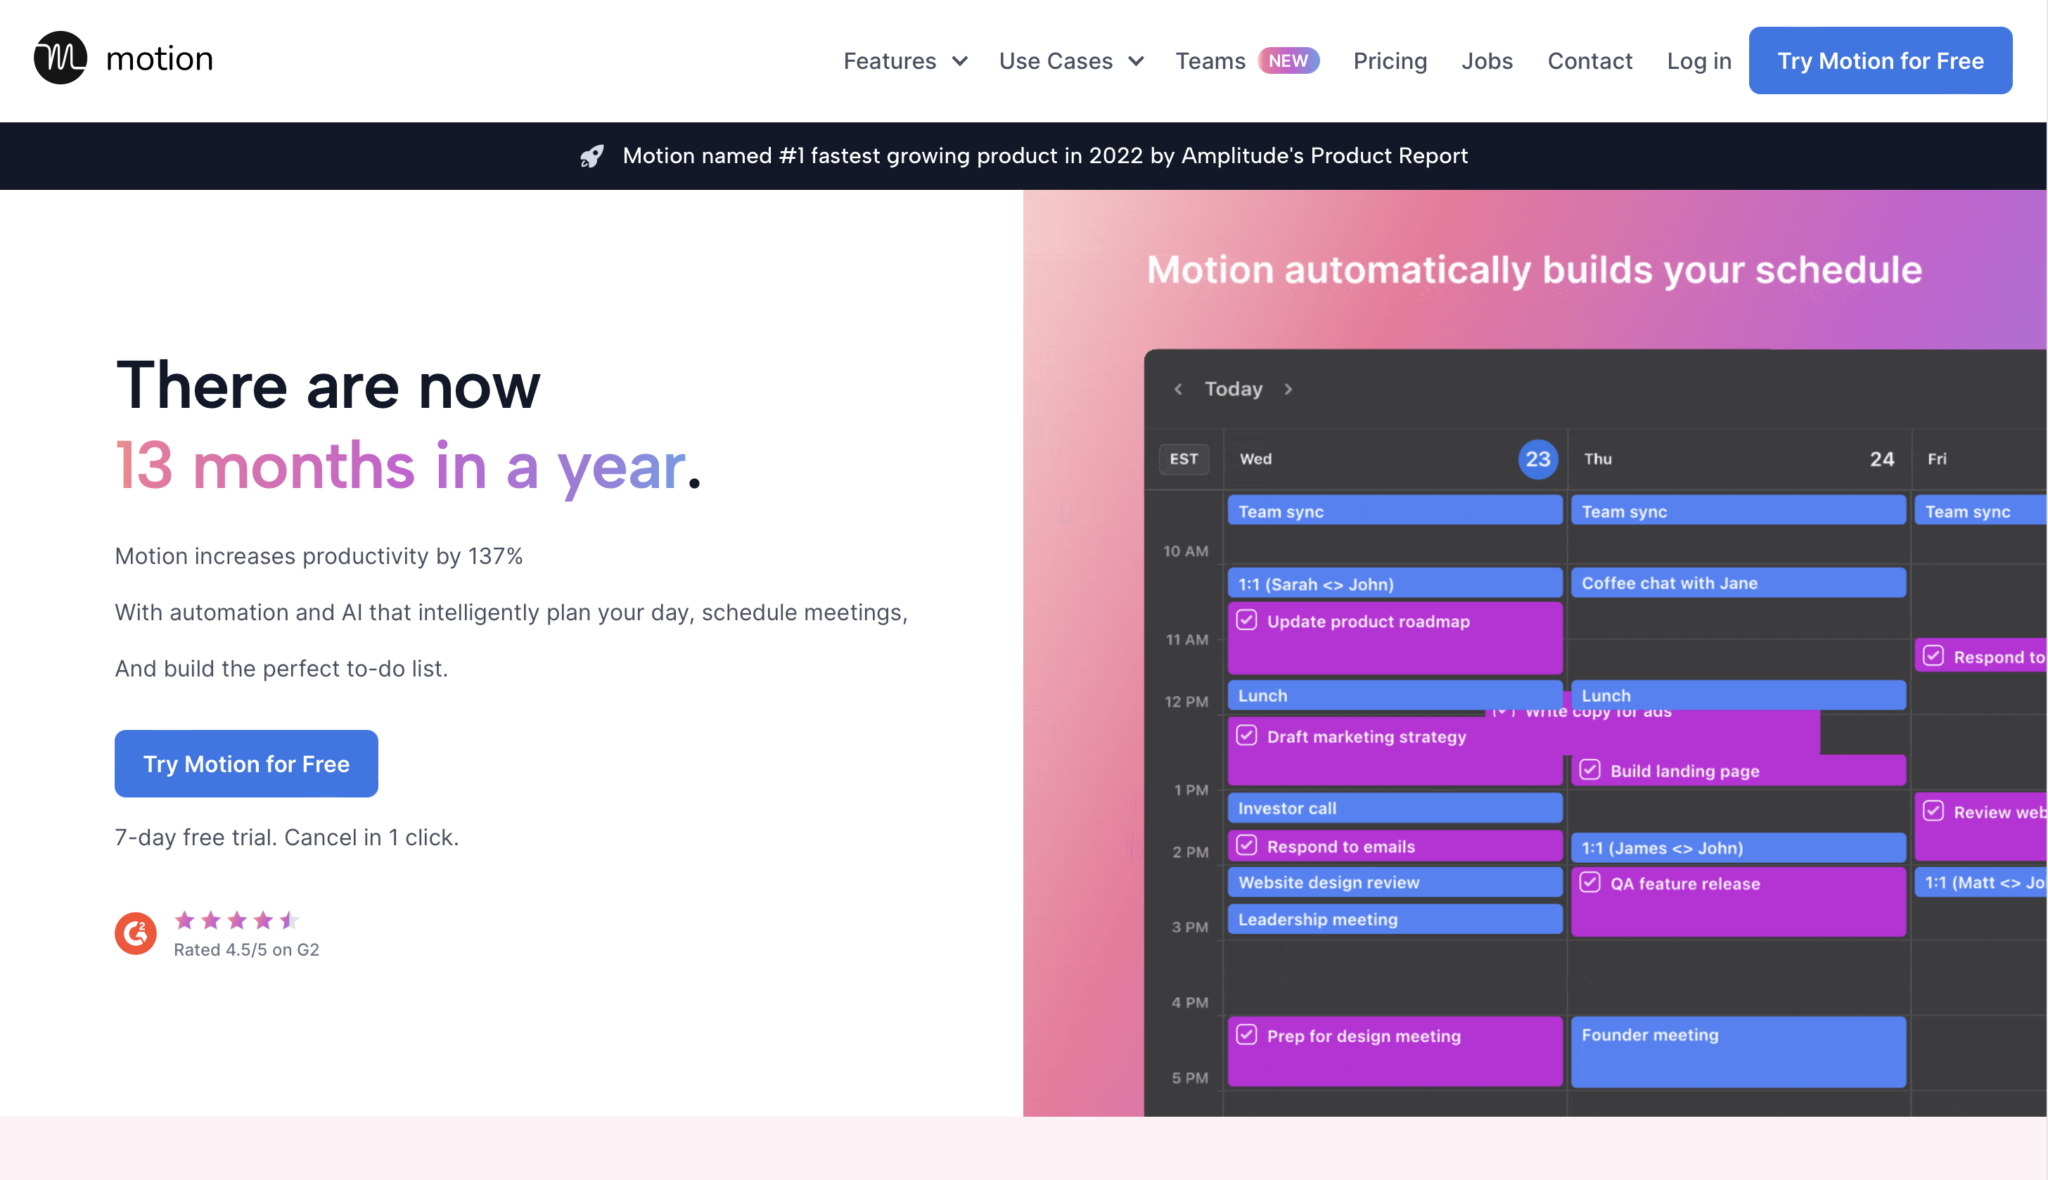Click the checkmark icon on Respond to emails

point(1245,845)
